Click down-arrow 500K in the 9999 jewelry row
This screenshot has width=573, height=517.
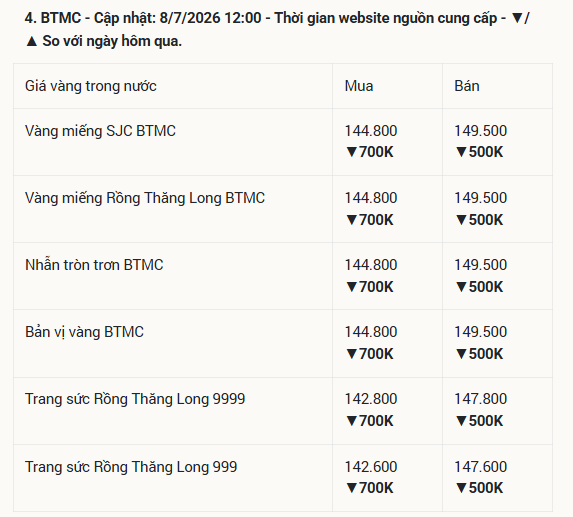tap(479, 421)
